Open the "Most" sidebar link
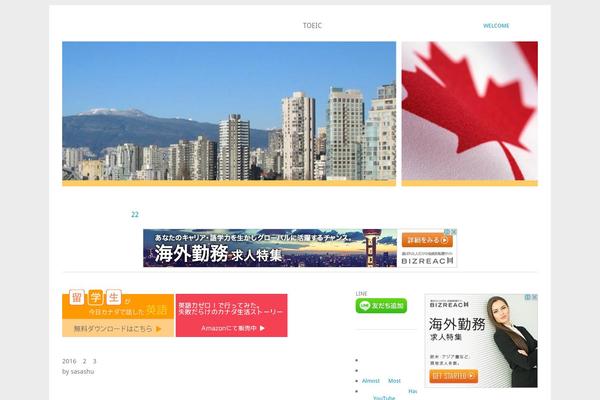 [x=394, y=381]
